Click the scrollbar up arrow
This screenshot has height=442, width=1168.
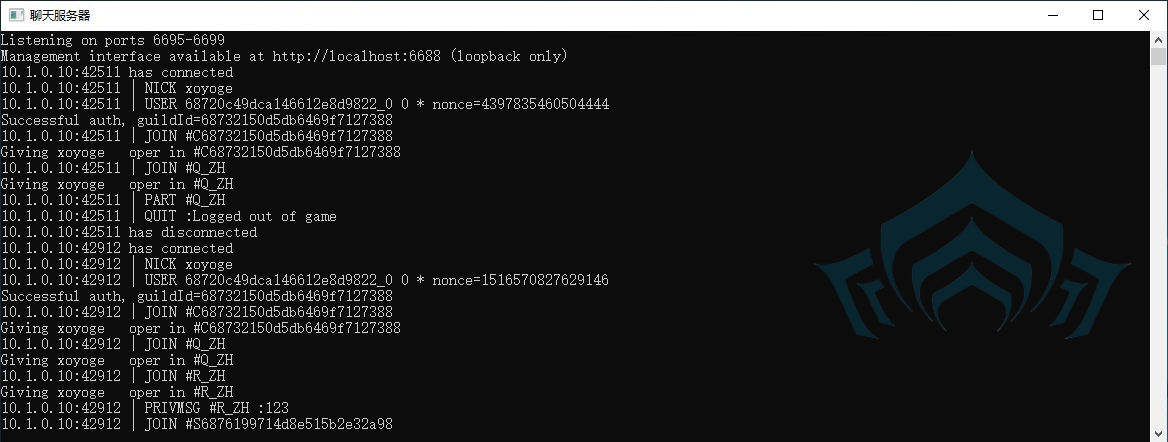pos(1158,40)
